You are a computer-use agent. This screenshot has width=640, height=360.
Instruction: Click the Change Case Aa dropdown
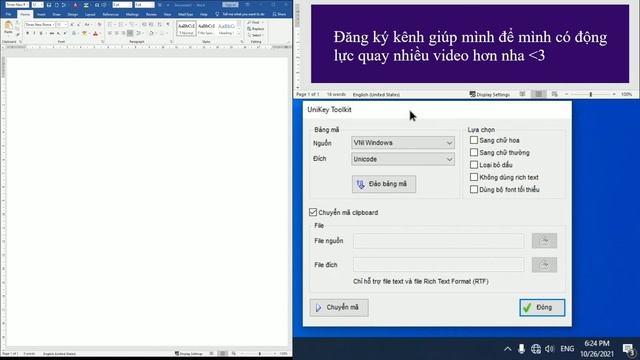[88, 24]
